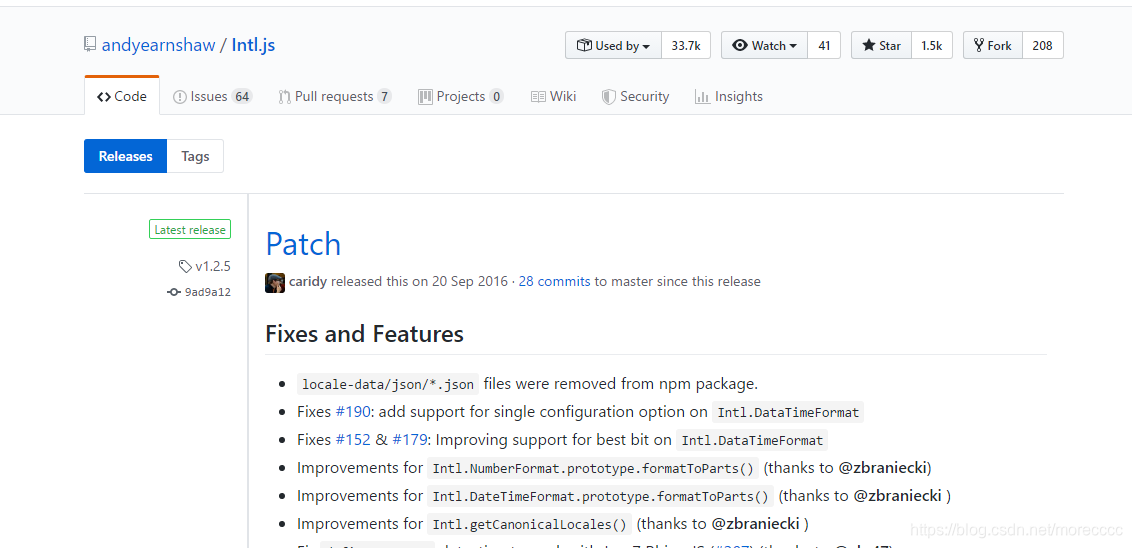Viewport: 1132px width, 548px height.
Task: Open issue #152 link
Action: [x=352, y=440]
